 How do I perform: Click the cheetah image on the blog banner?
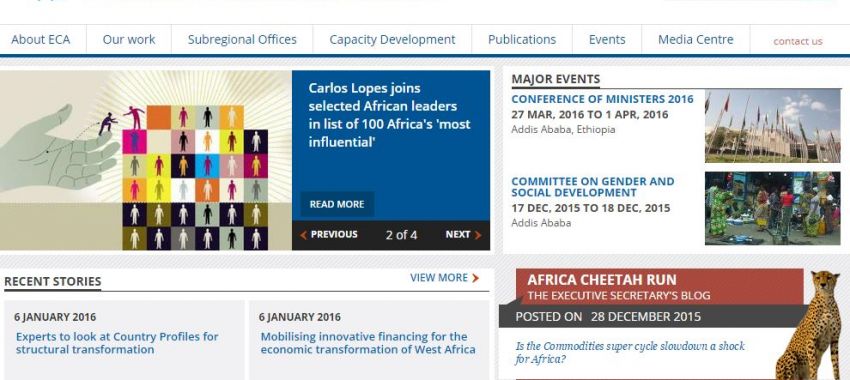(809, 325)
